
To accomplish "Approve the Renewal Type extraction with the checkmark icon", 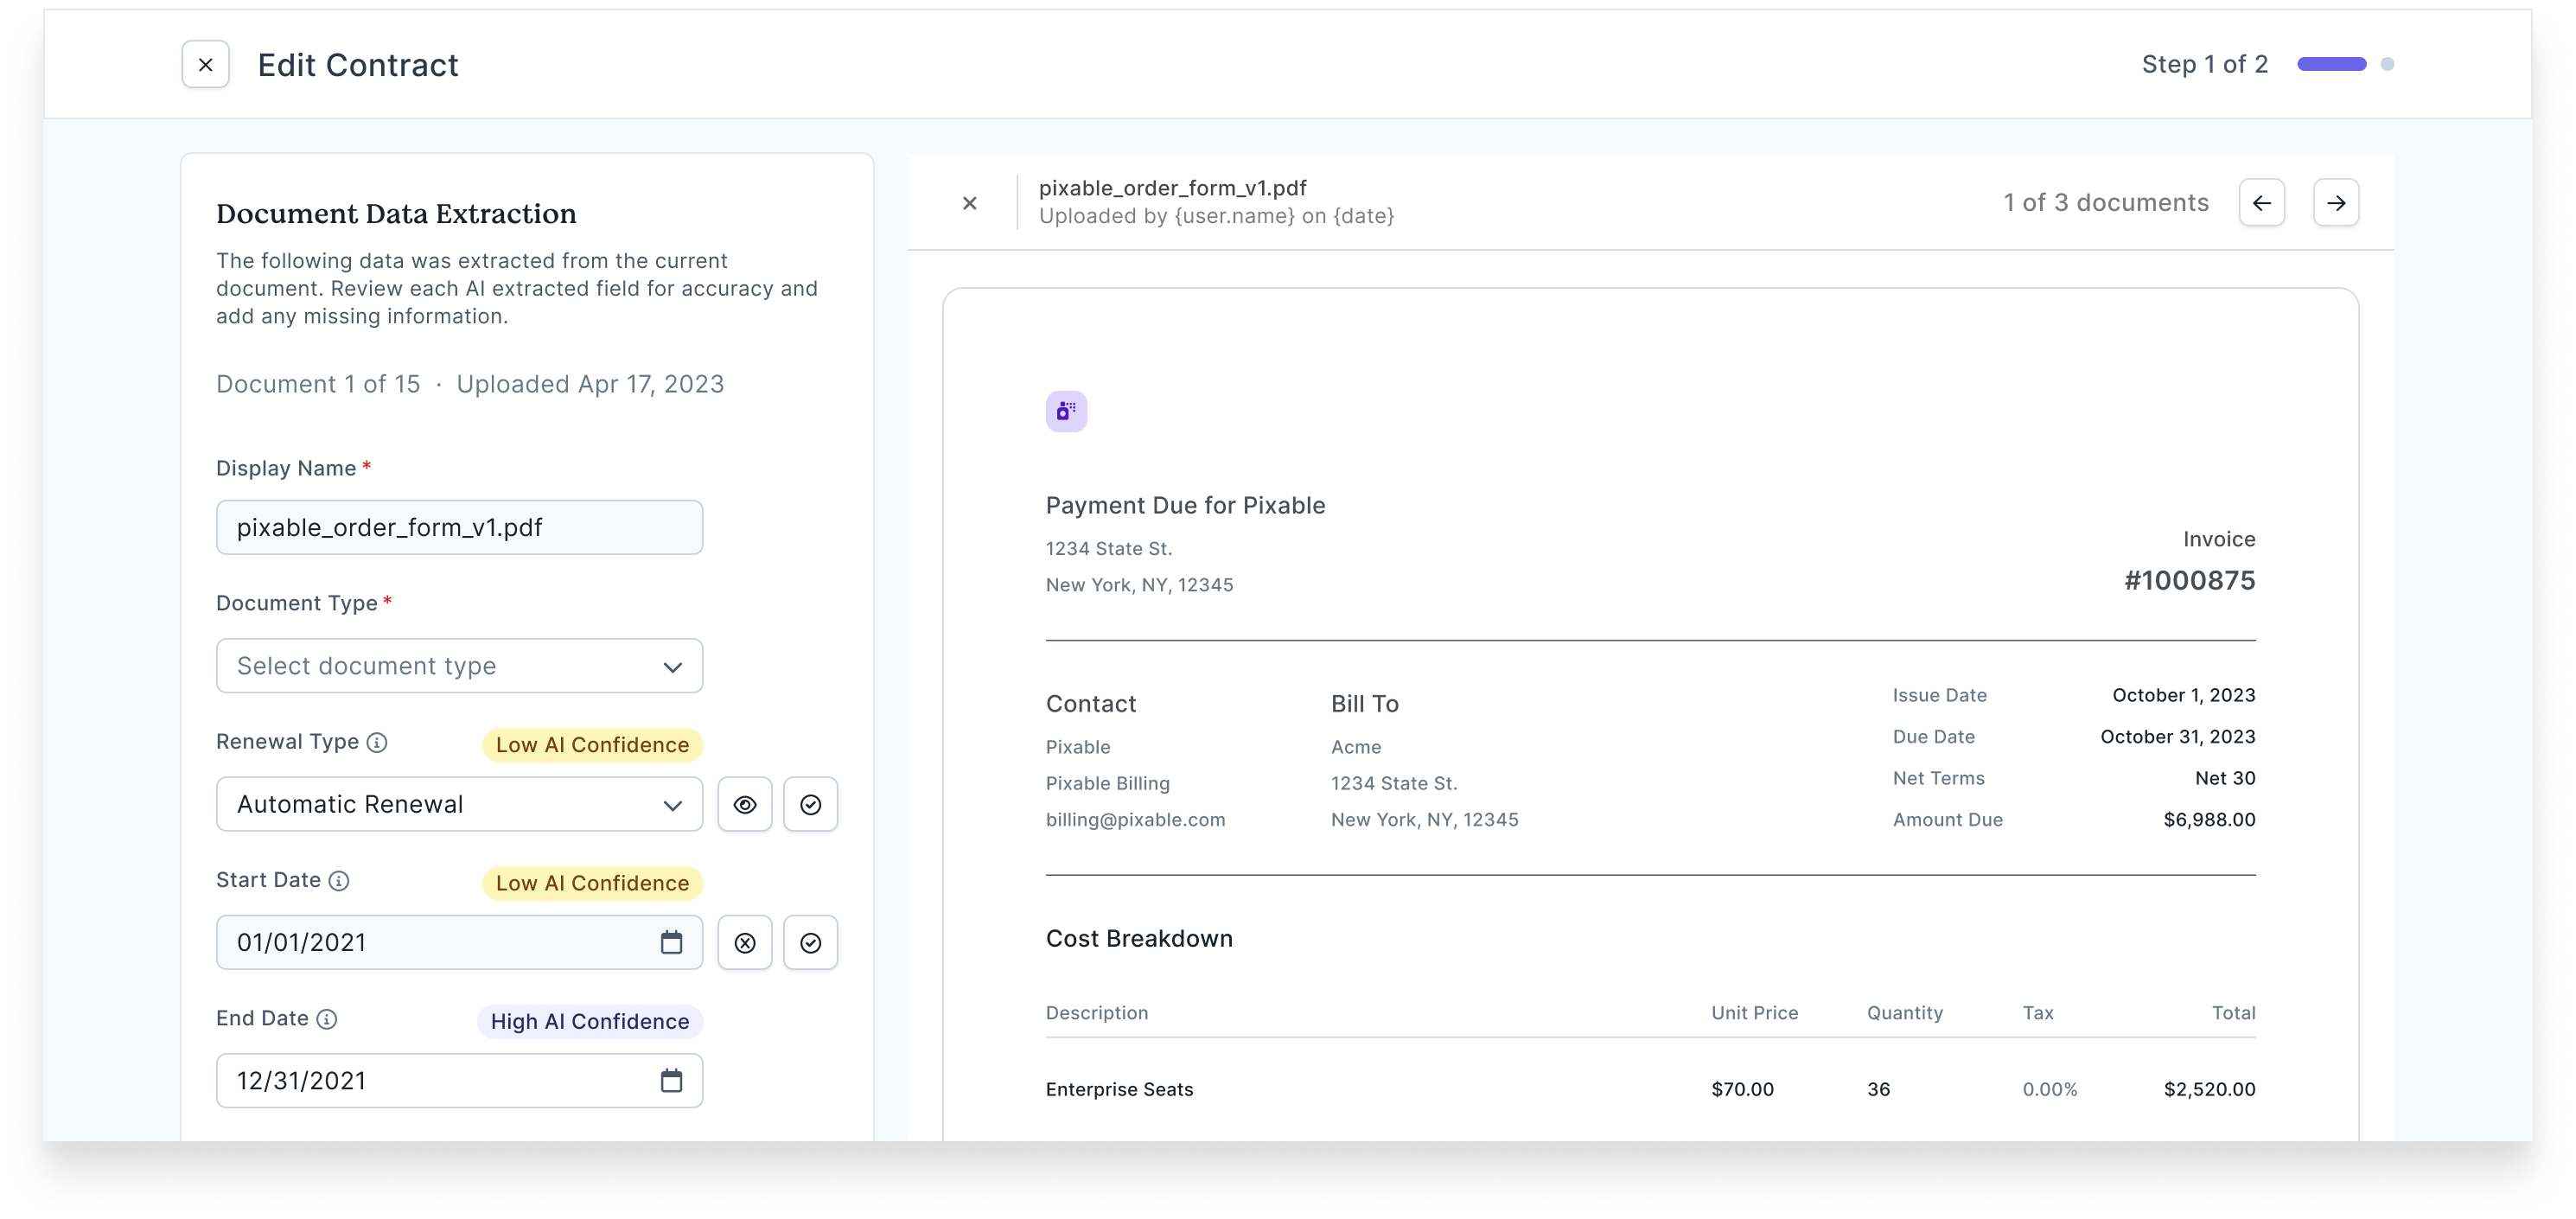I will click(x=811, y=804).
